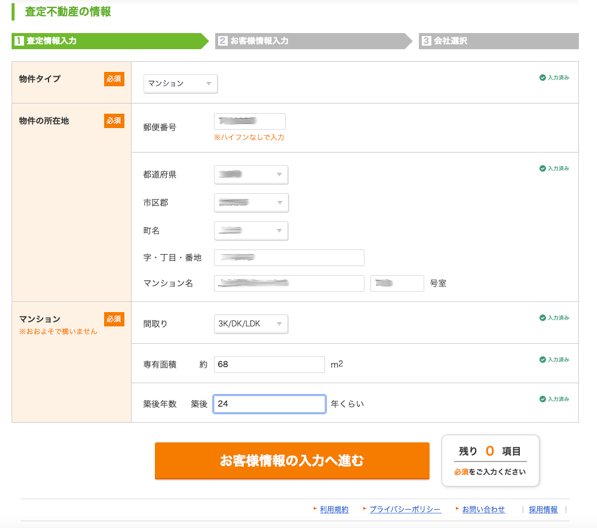597x528 pixels.
Task: Open the 間取り 3K/DK/LDK dropdown
Action: point(251,324)
